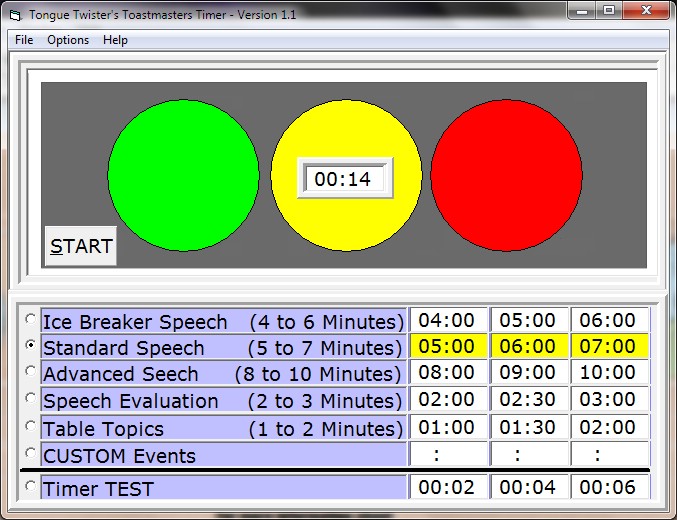This screenshot has width=677, height=520.
Task: Choose the Advanced Speech radio option
Action: 31,372
